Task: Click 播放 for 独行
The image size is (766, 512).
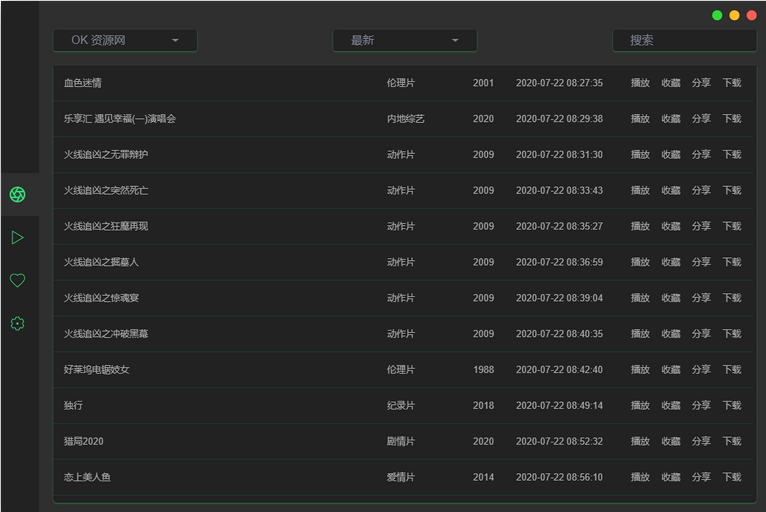Action: 640,405
